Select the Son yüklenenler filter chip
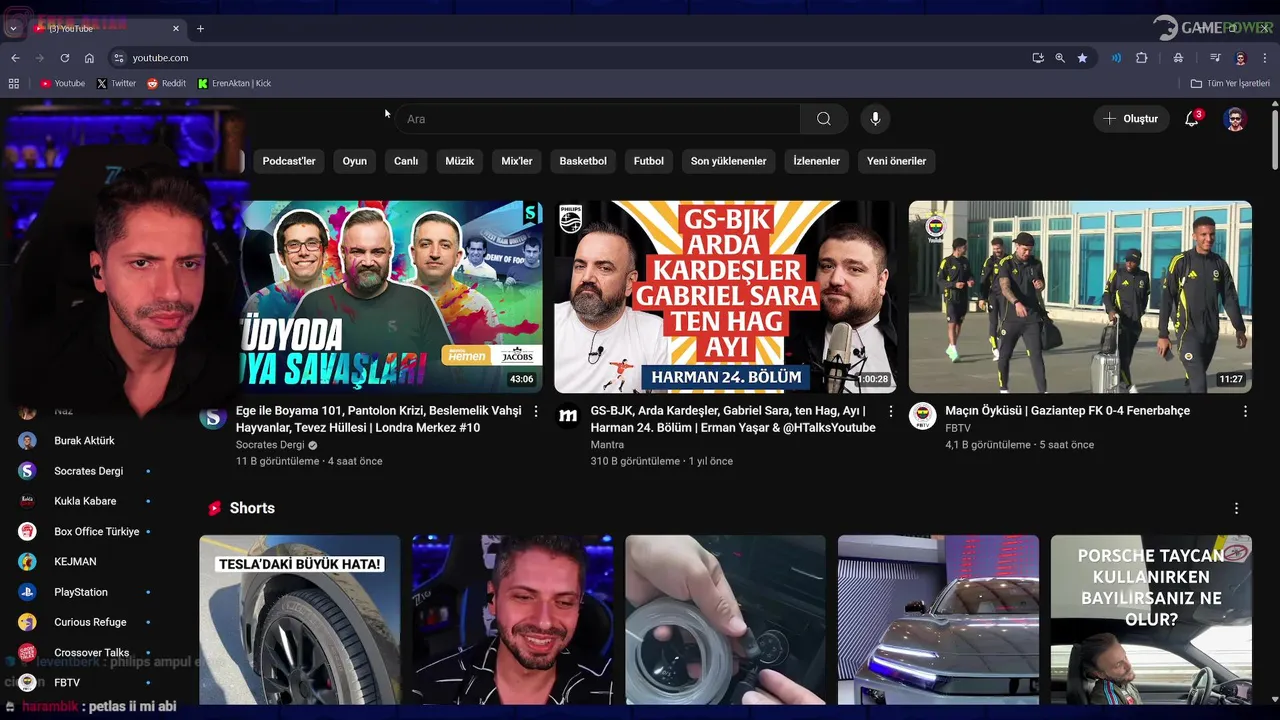Screen dimensions: 1280x720 [x=729, y=161]
